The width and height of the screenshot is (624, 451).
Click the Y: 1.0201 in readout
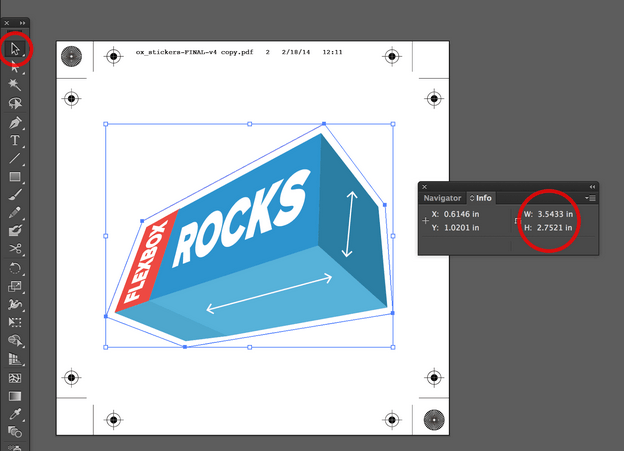click(x=455, y=228)
